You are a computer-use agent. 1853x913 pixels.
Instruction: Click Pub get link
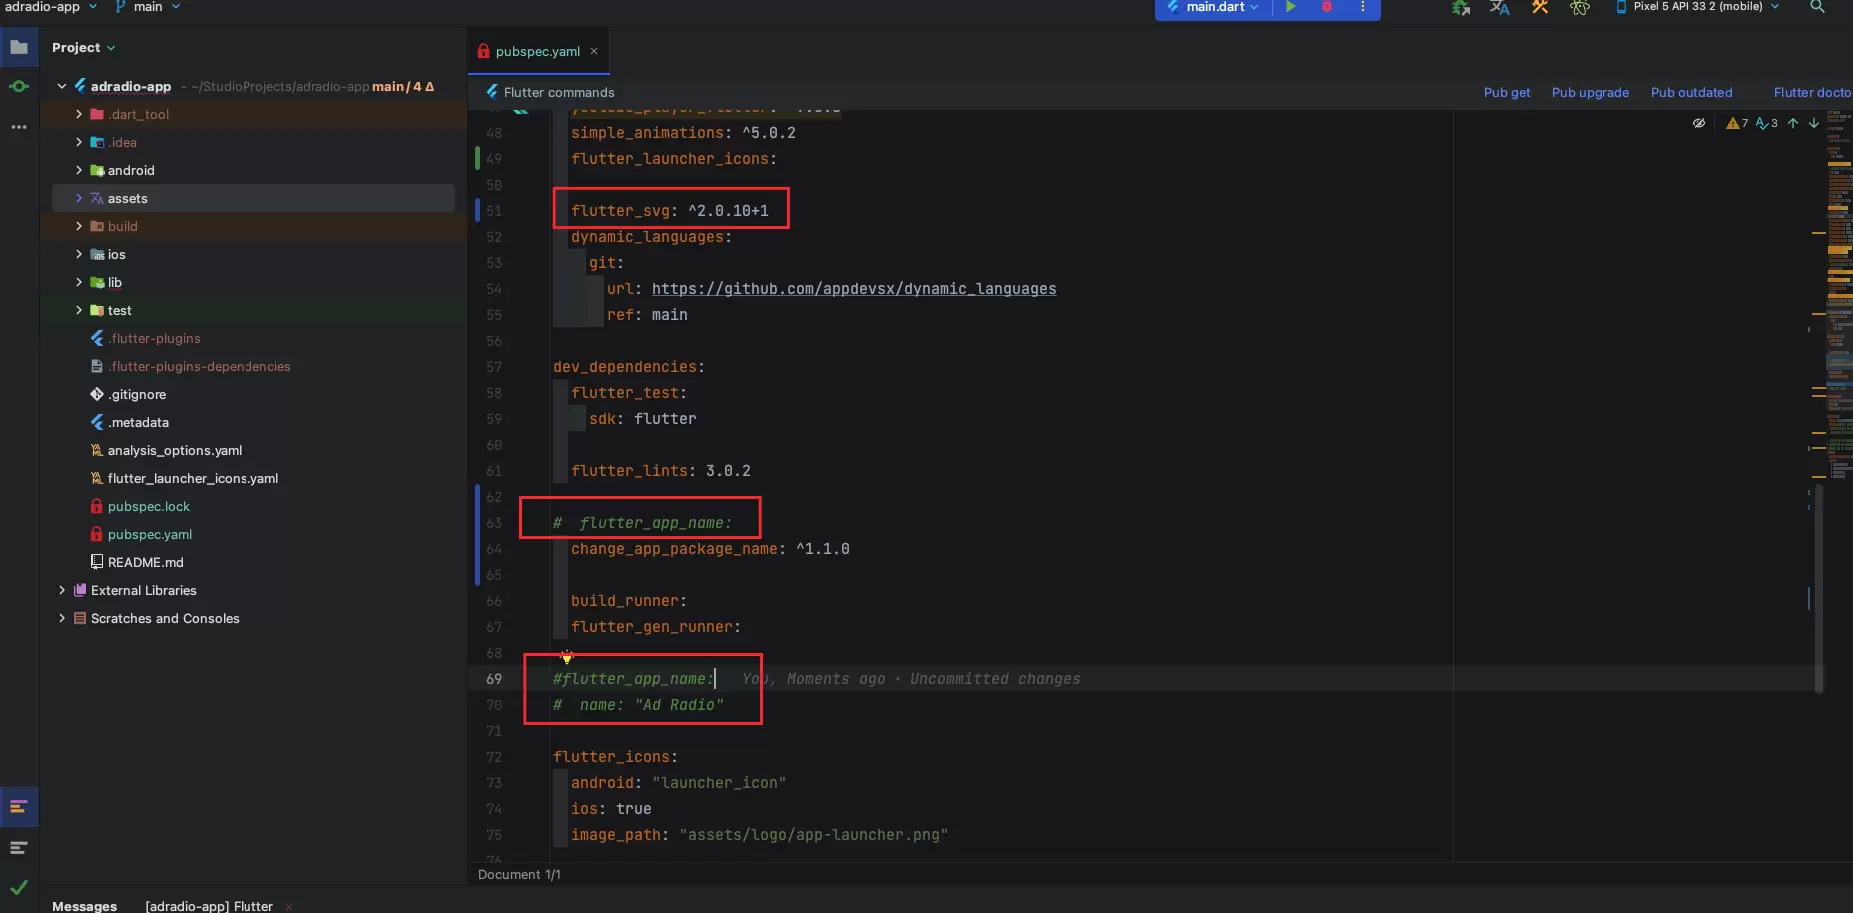tap(1507, 92)
